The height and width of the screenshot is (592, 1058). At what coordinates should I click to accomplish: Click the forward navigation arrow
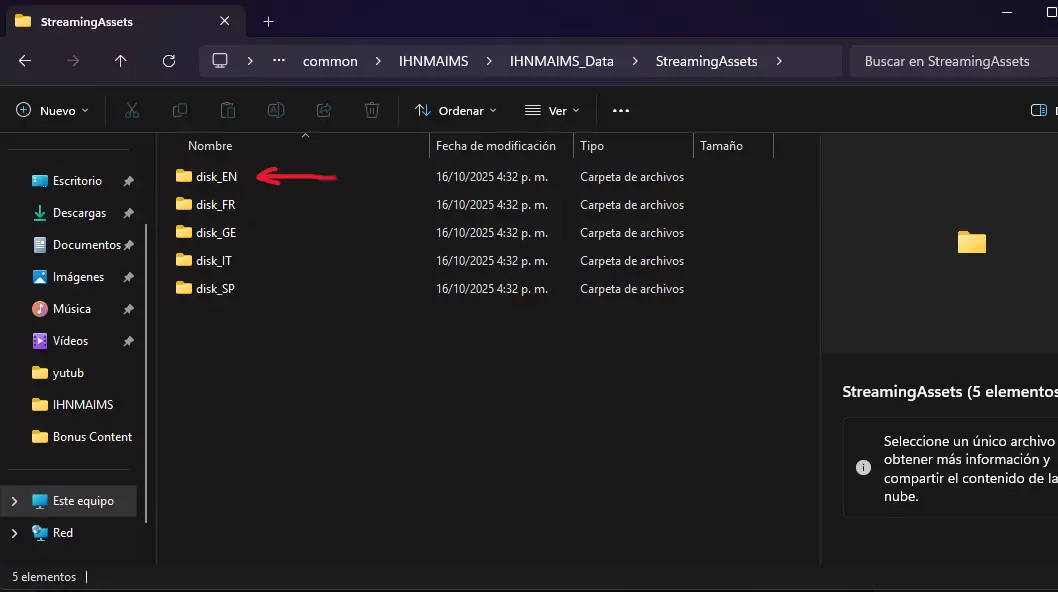tap(73, 61)
